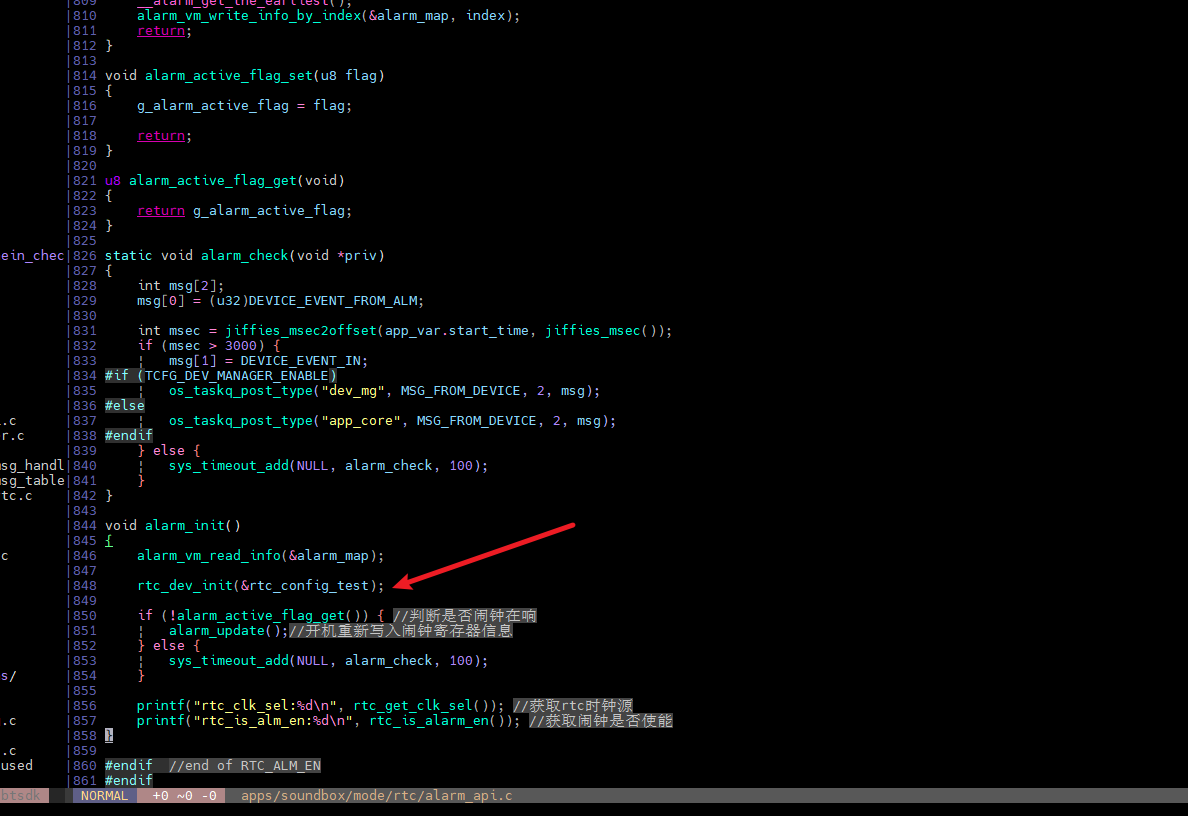Image resolution: width=1188 pixels, height=816 pixels.
Task: Click the alarm_vm_read_info call on line 846
Action: click(209, 556)
